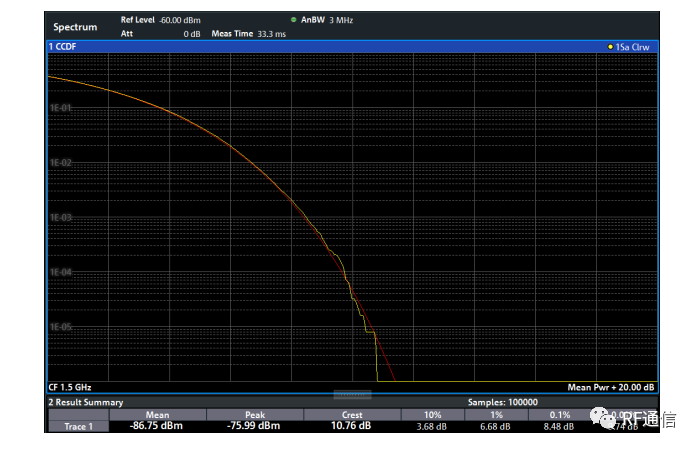Click the Mean column header

point(157,415)
